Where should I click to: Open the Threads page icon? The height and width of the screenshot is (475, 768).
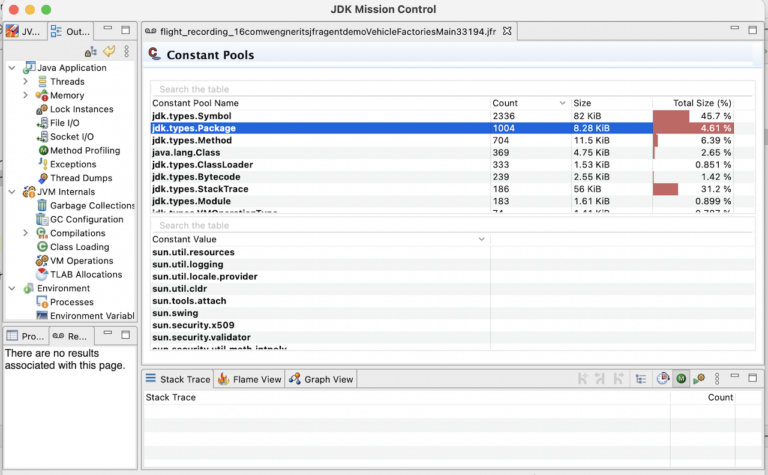(42, 81)
